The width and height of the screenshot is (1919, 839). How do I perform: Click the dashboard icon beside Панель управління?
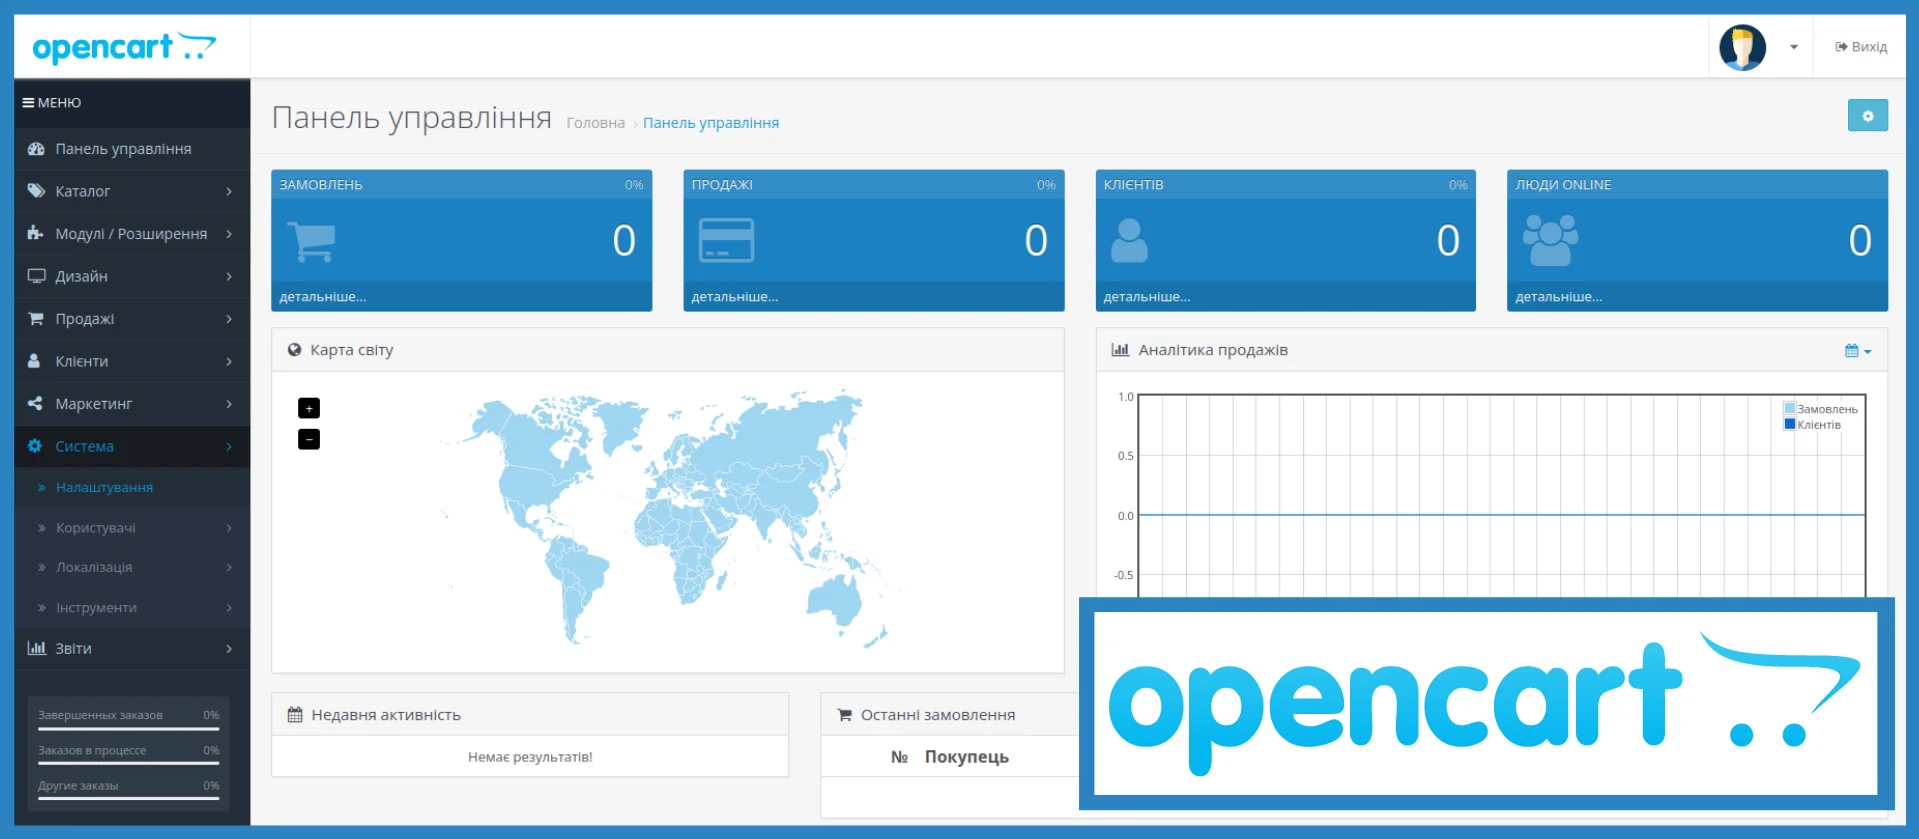click(36, 149)
